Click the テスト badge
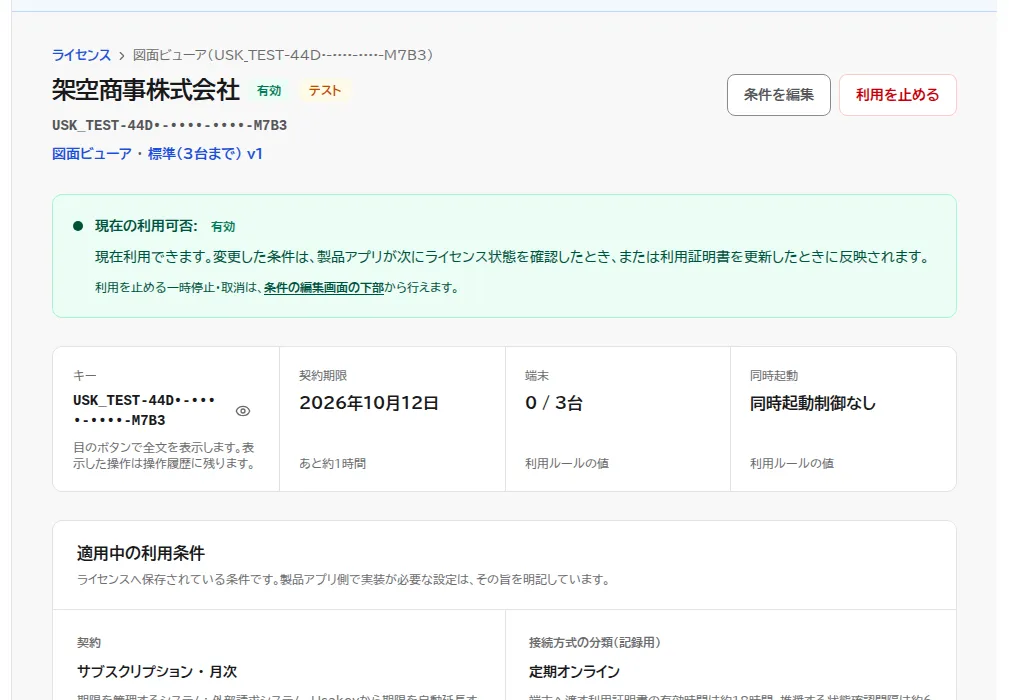 (x=324, y=91)
